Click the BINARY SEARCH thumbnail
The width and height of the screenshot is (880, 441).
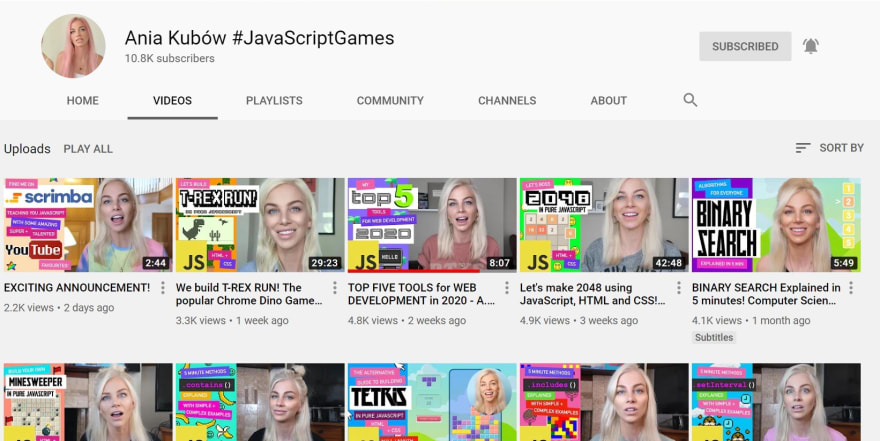click(776, 225)
